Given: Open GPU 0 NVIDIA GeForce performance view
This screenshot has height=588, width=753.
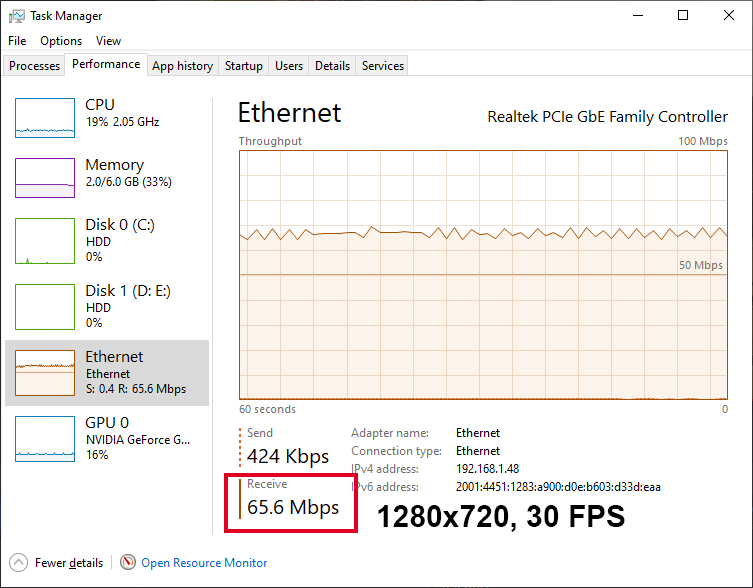Looking at the screenshot, I should pyautogui.click(x=107, y=439).
